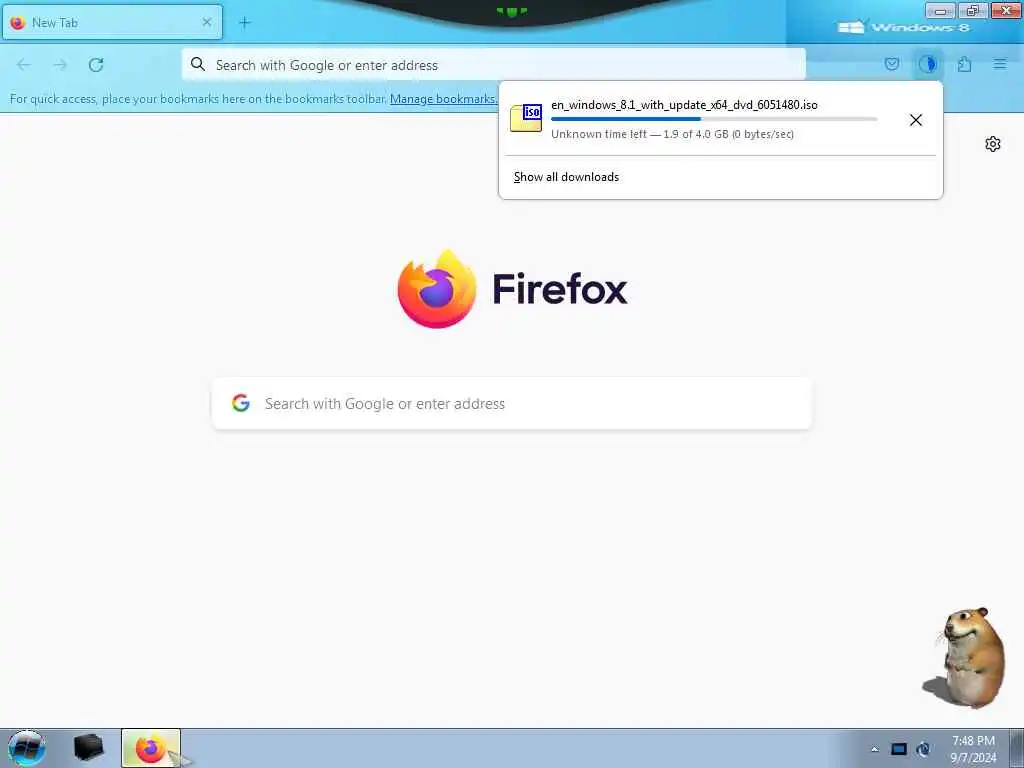Image resolution: width=1024 pixels, height=768 pixels.
Task: Close the New Tab tab
Action: click(207, 22)
